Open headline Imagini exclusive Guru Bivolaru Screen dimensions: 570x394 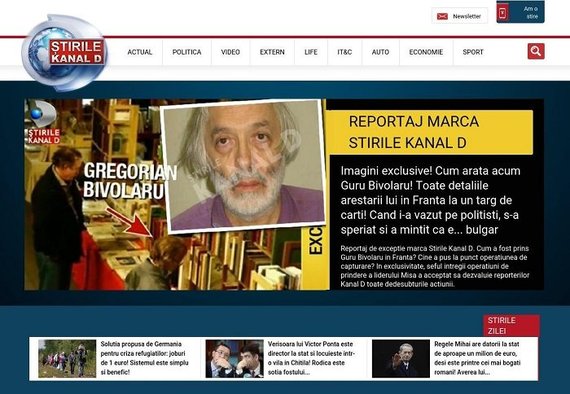pos(431,200)
